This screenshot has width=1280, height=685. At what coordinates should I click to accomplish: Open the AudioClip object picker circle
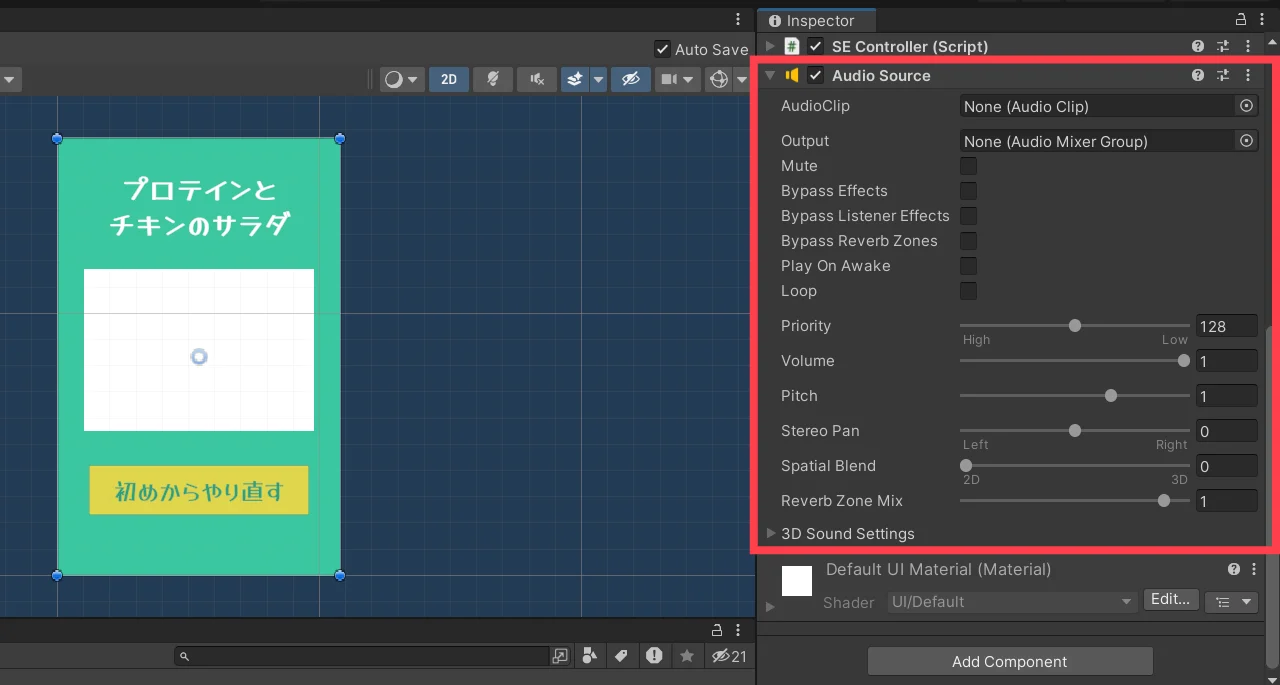tap(1246, 105)
